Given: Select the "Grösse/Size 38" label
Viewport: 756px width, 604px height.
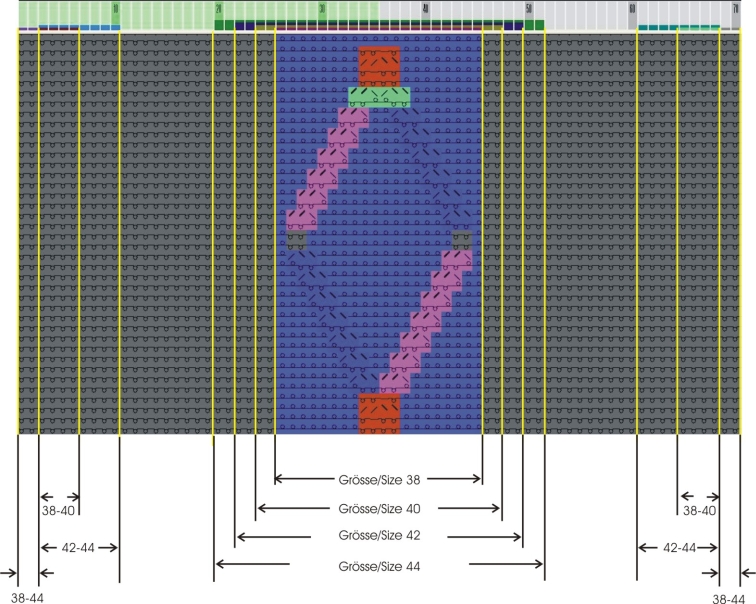Looking at the screenshot, I should (x=379, y=479).
